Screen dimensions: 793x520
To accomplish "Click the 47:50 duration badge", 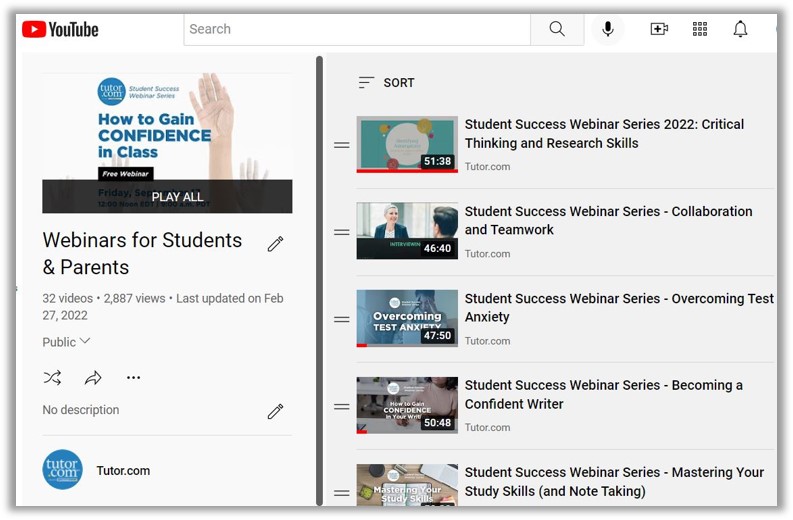I will (x=437, y=335).
